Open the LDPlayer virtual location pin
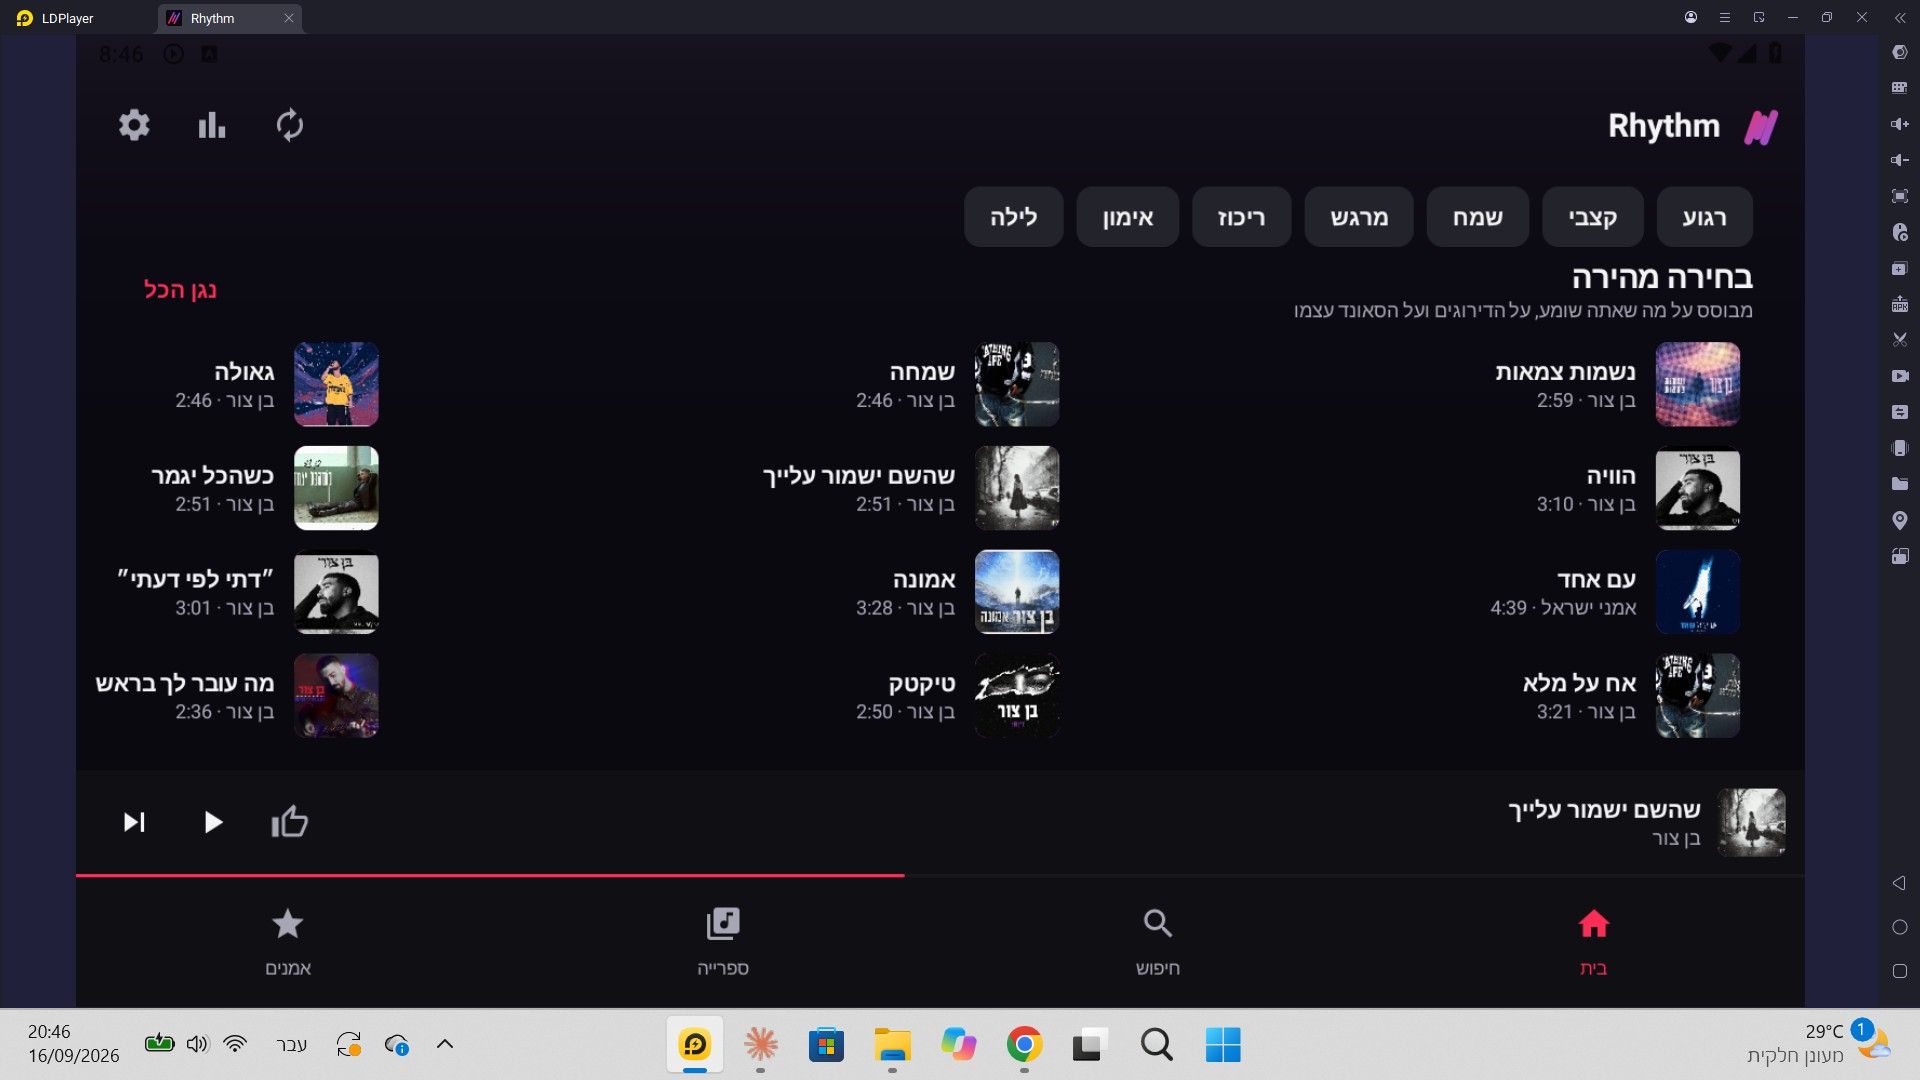1920x1080 pixels. (x=1900, y=520)
